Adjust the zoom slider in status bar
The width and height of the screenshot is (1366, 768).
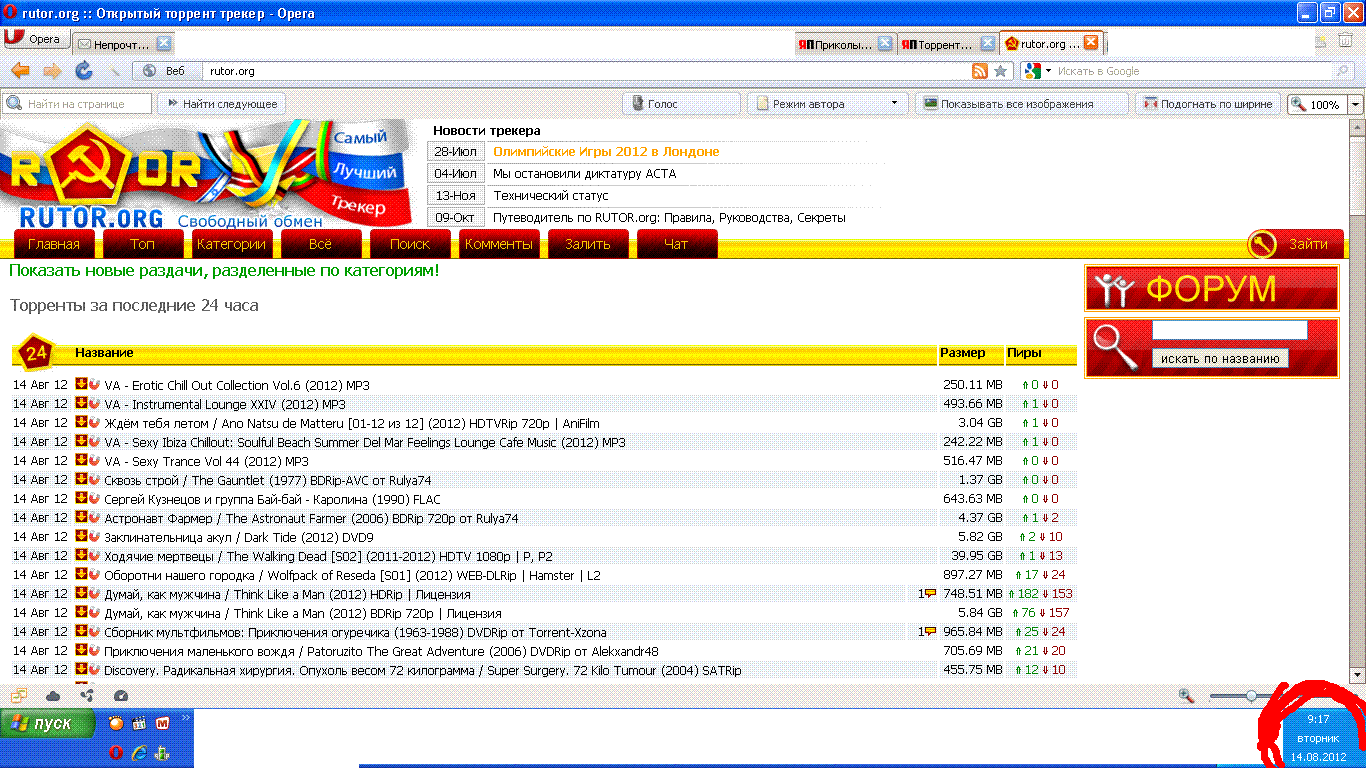coord(1251,695)
